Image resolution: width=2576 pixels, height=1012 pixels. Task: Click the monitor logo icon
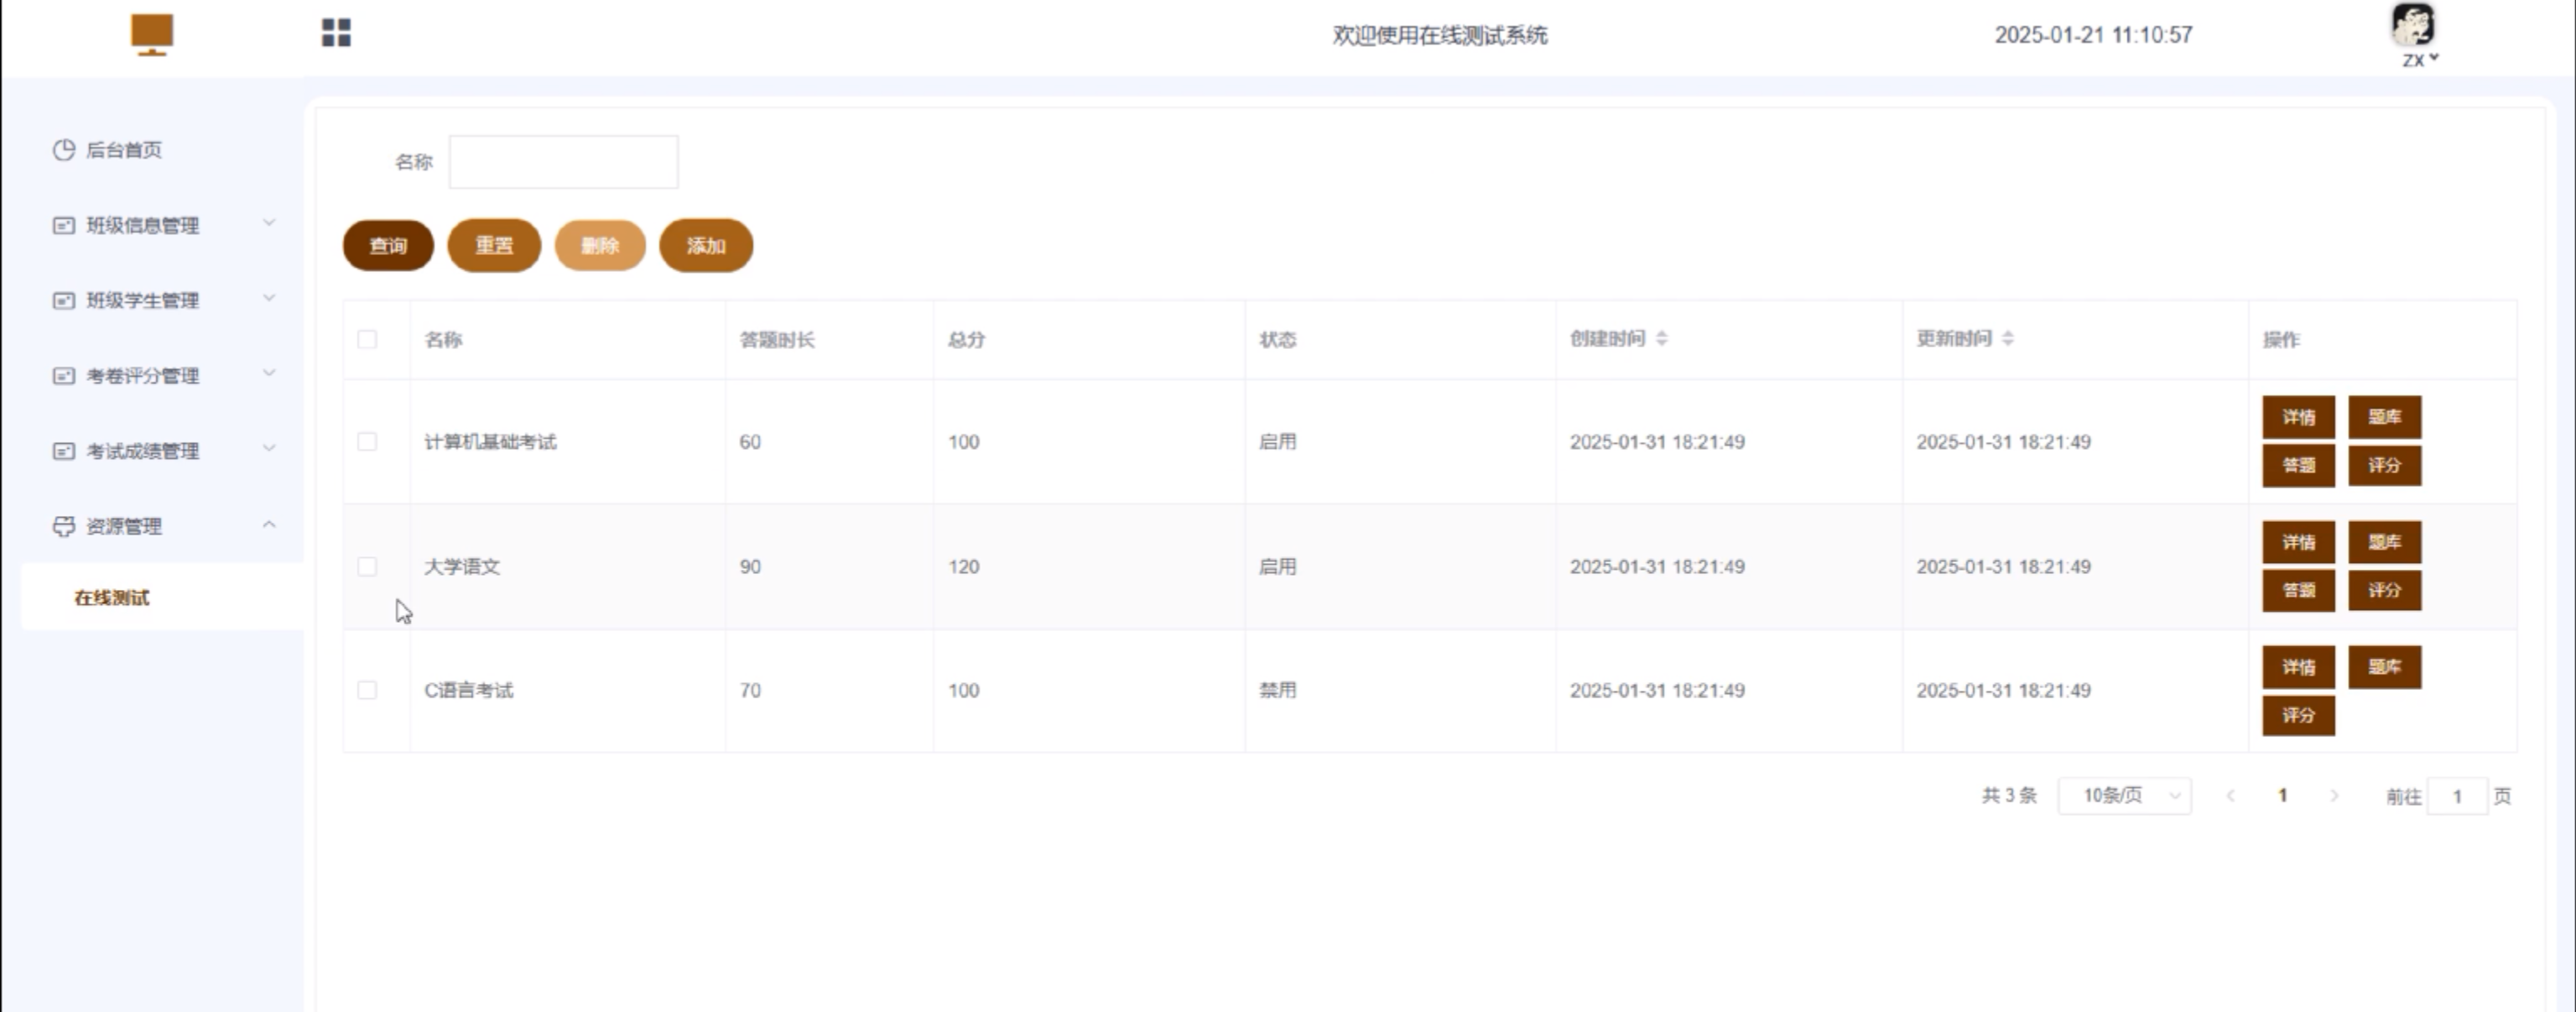coord(152,34)
